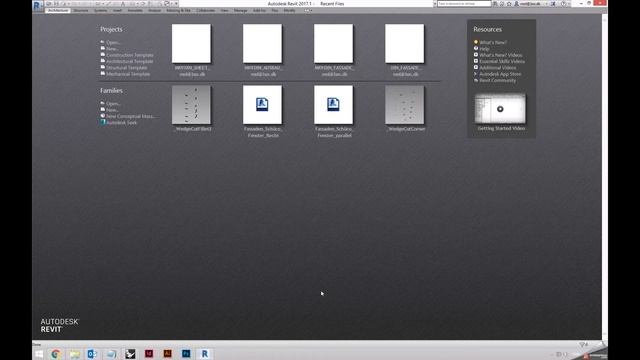640x360 pixels.
Task: Select the Analyze ribbon tab
Action: (x=154, y=11)
